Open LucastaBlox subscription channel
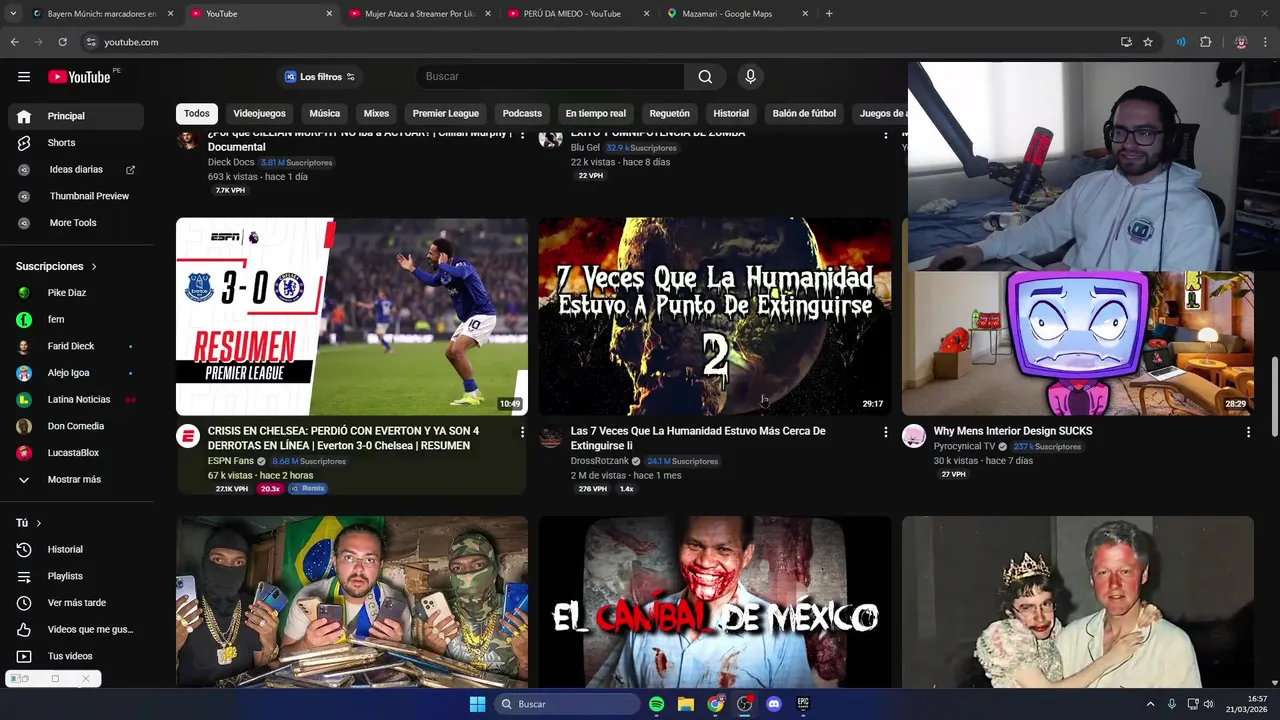This screenshot has height=720, width=1280. click(x=75, y=453)
